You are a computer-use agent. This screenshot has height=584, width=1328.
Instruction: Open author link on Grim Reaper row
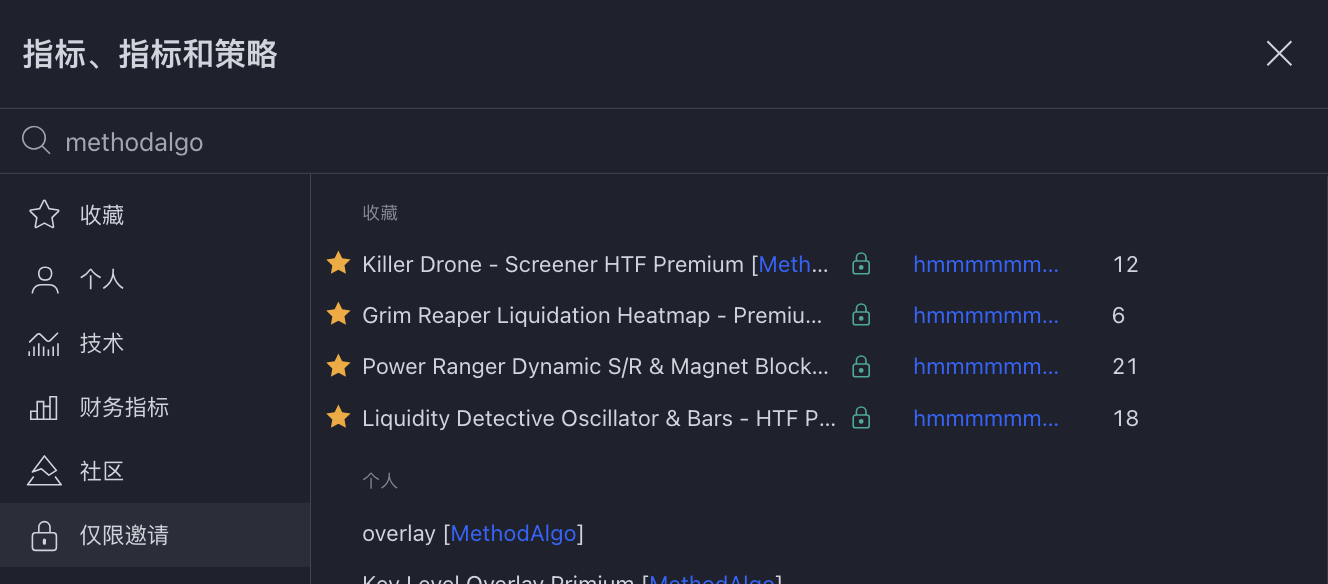[x=985, y=315]
